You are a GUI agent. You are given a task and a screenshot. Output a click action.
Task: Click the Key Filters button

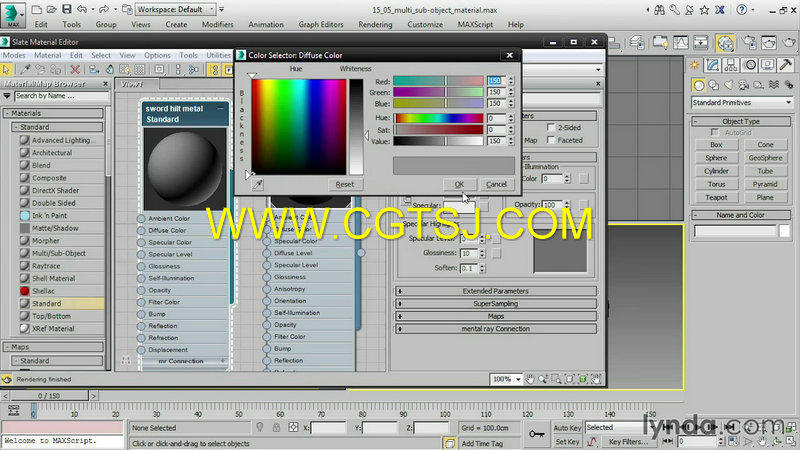pos(628,442)
